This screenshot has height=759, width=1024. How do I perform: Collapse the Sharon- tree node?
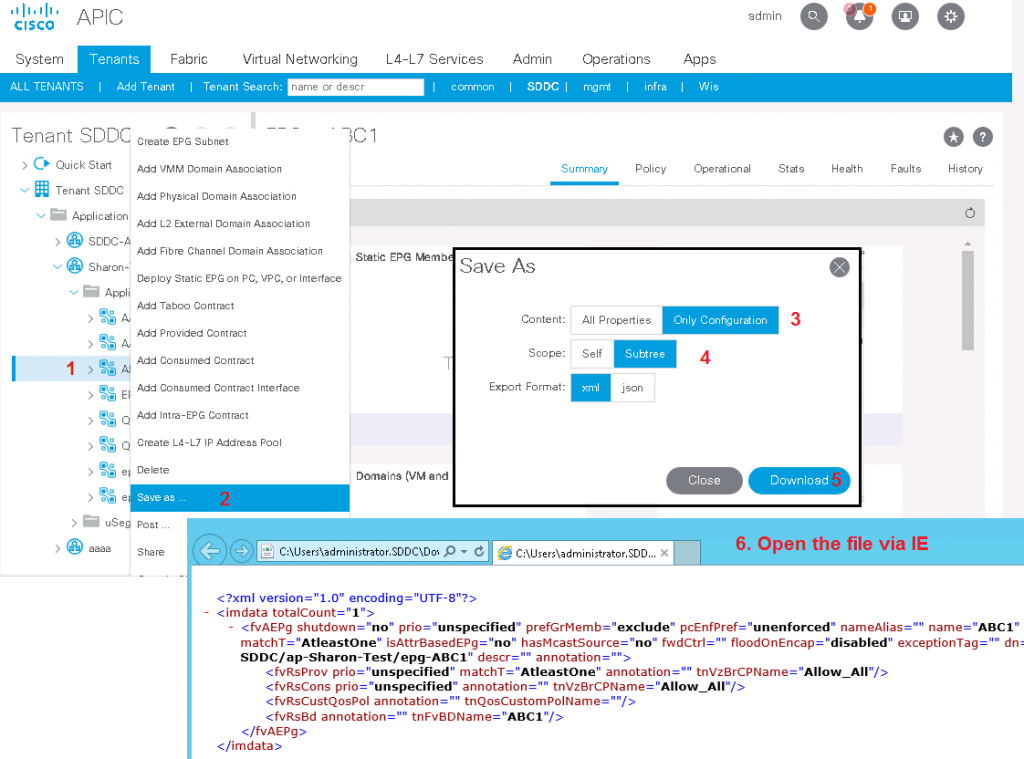(x=57, y=266)
